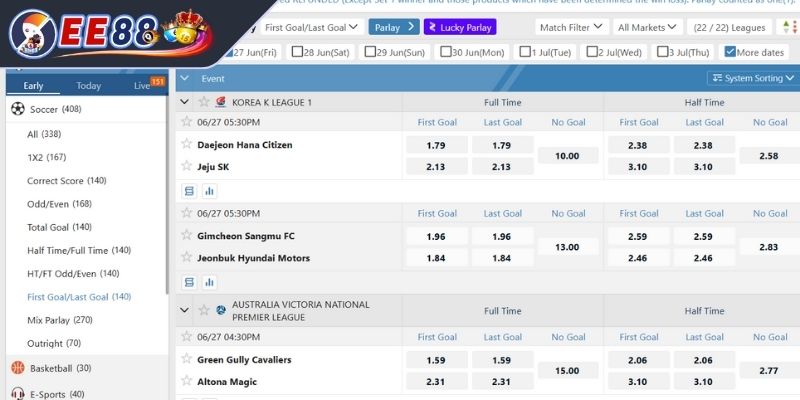
Task: Switch to the Early tab
Action: (33, 86)
